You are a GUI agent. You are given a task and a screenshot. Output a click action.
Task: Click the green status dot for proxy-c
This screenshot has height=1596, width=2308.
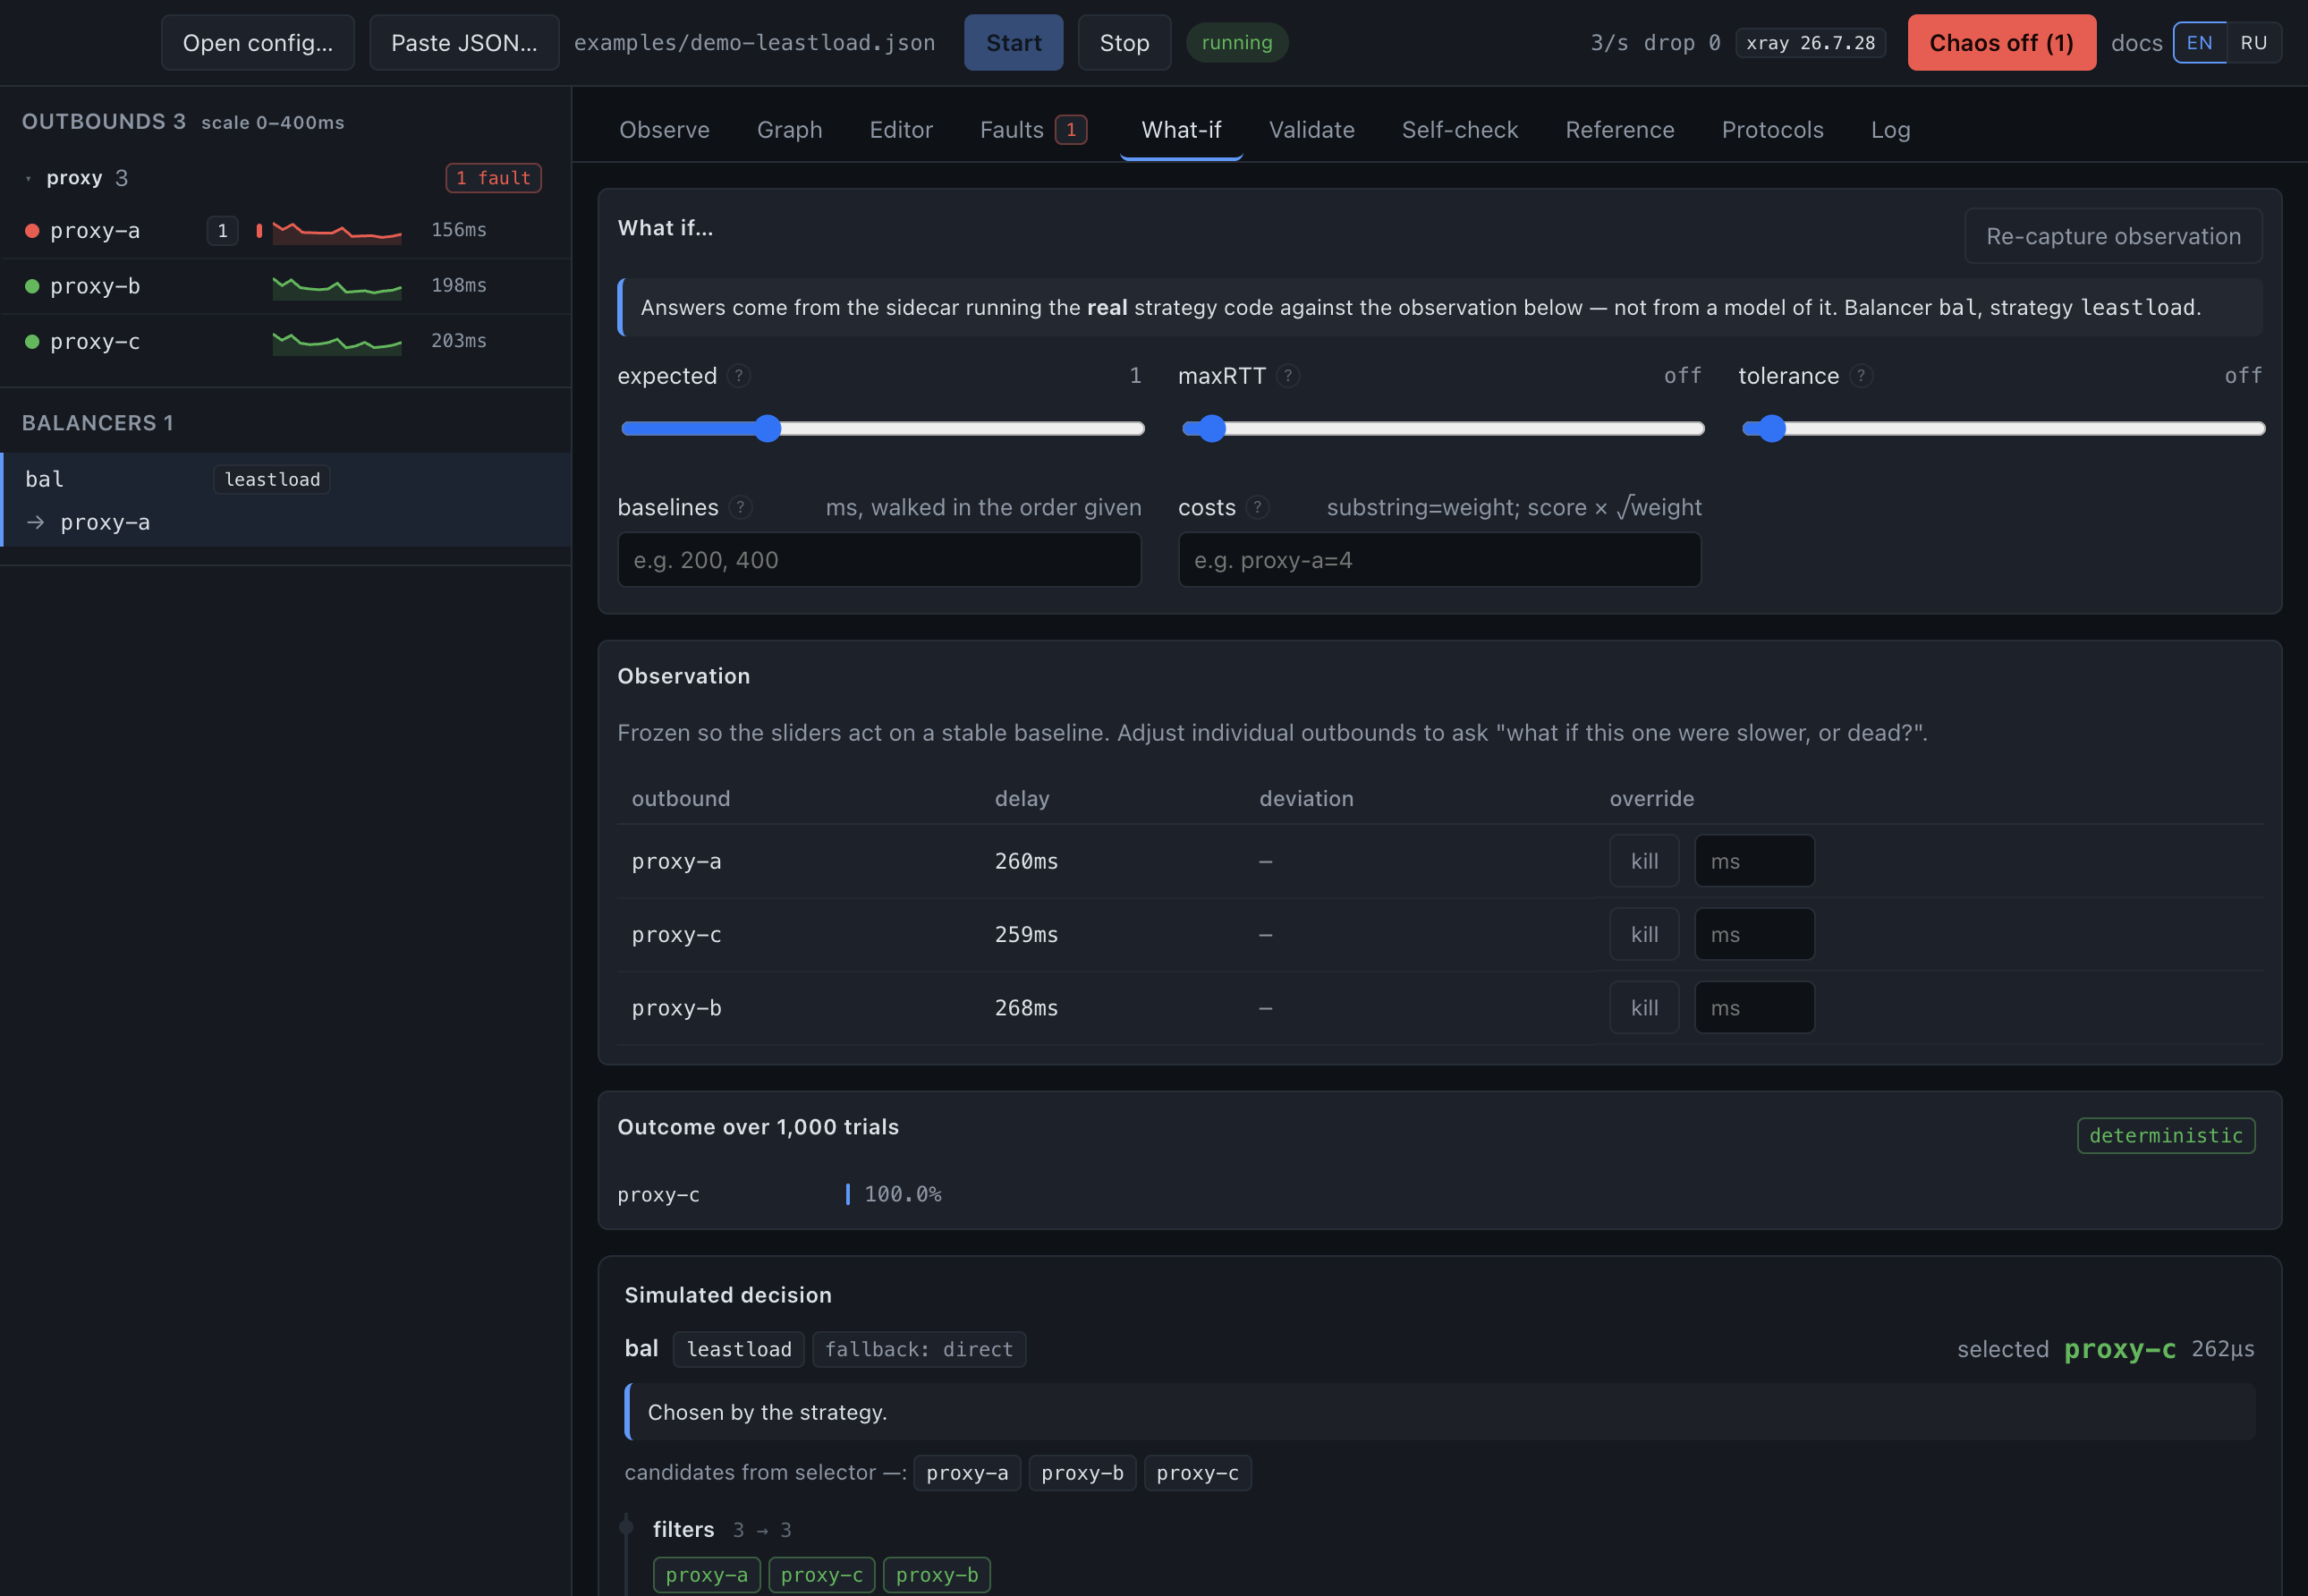tap(32, 342)
